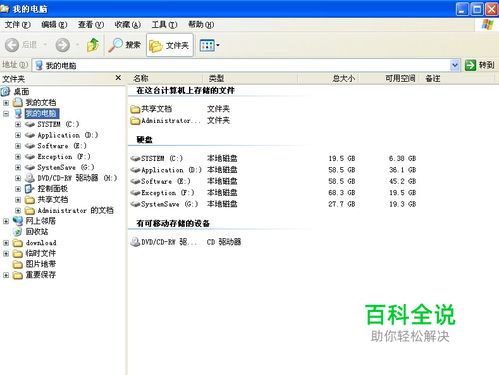The width and height of the screenshot is (499, 375).
Task: Open the Views icon in toolbar
Action: point(207,45)
